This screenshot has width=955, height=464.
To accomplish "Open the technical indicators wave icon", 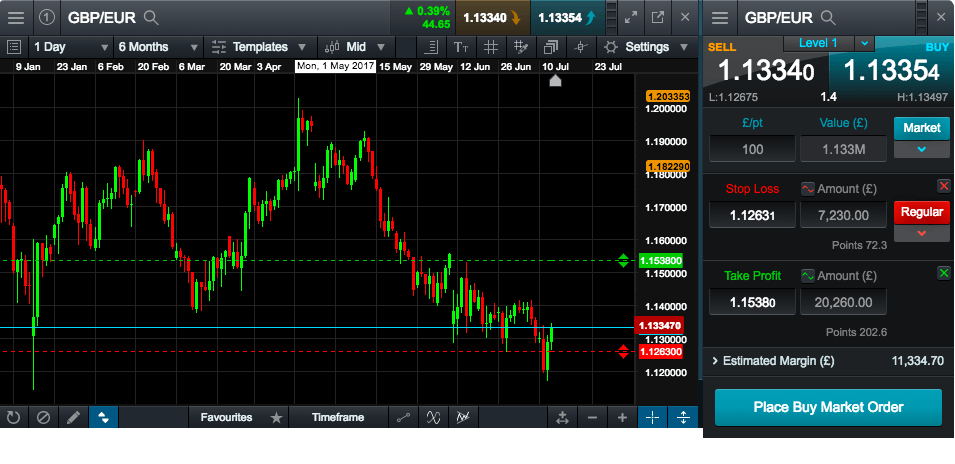I will pos(433,417).
